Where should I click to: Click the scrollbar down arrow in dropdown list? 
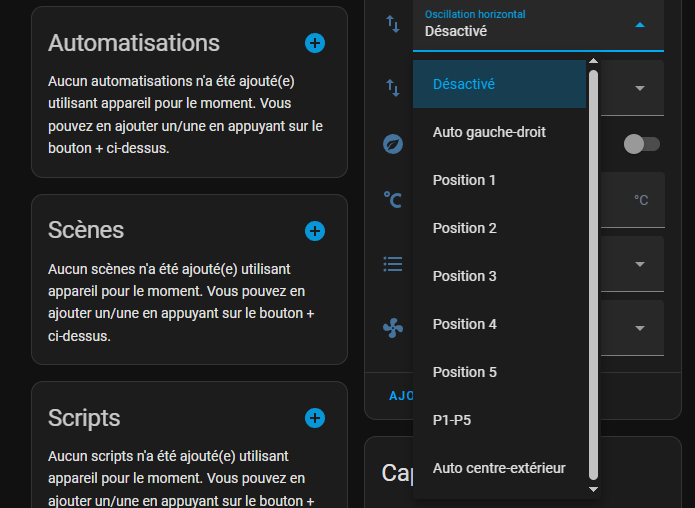[593, 489]
